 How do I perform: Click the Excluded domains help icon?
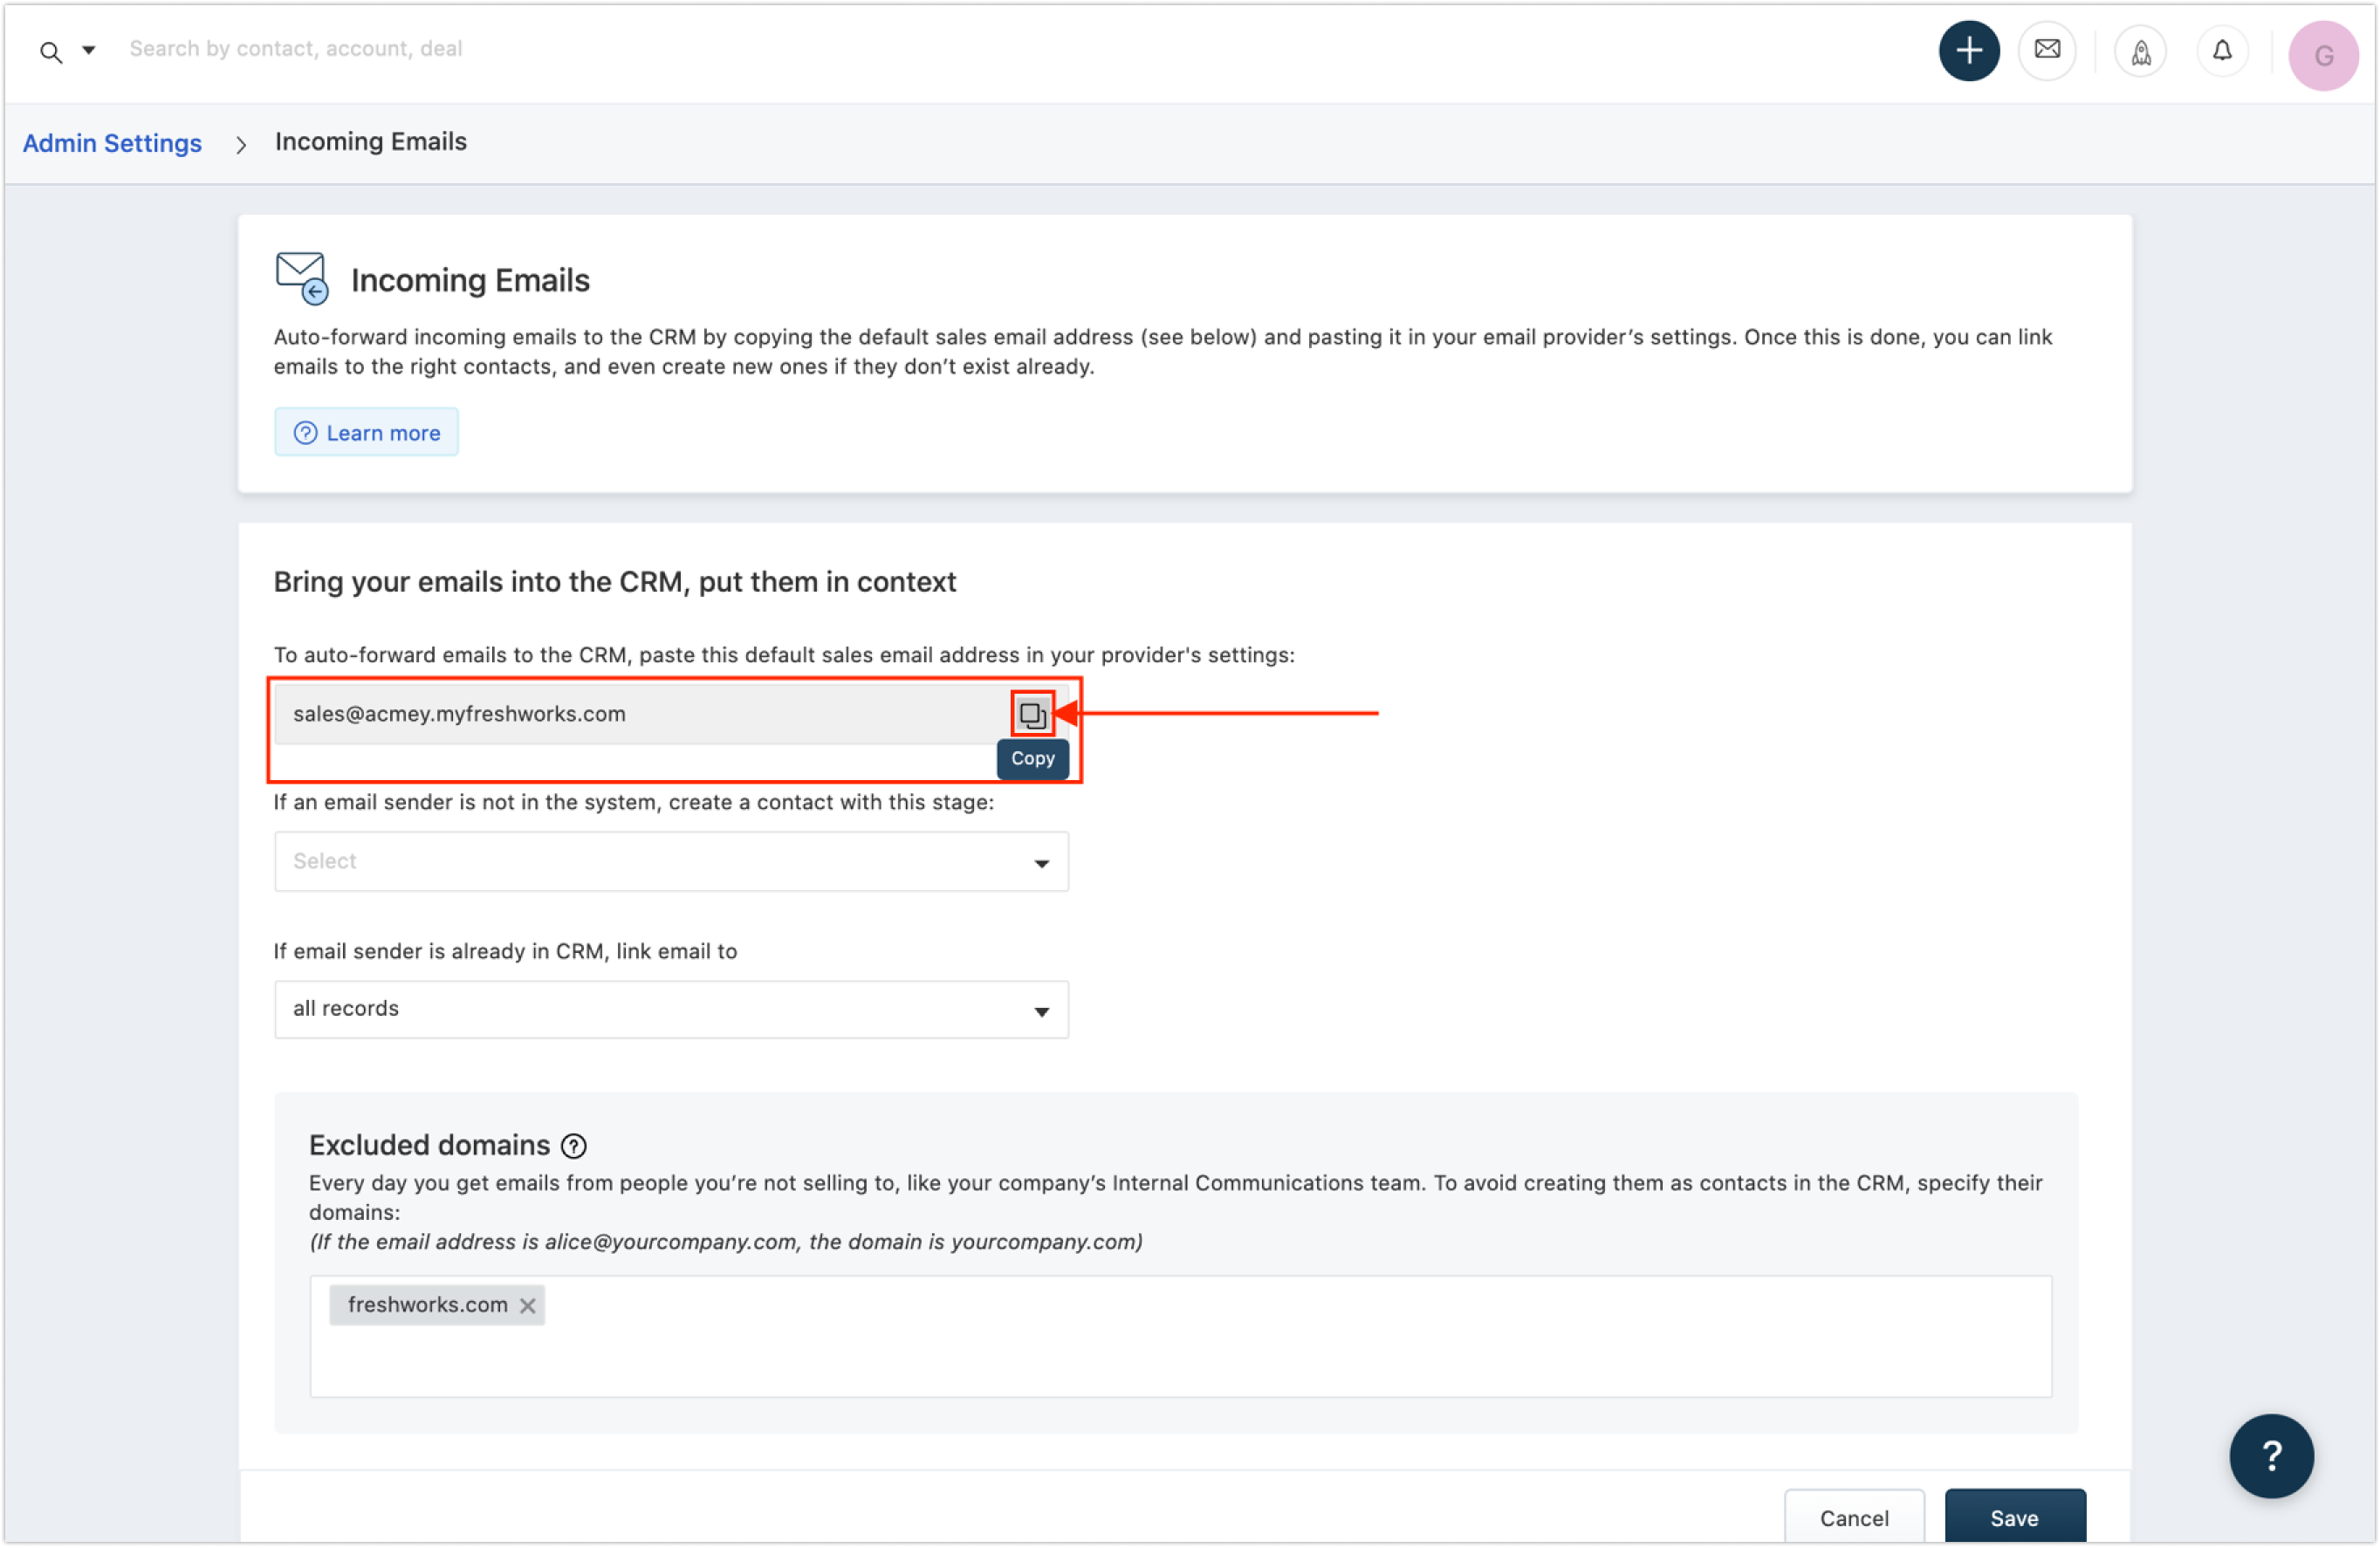574,1146
